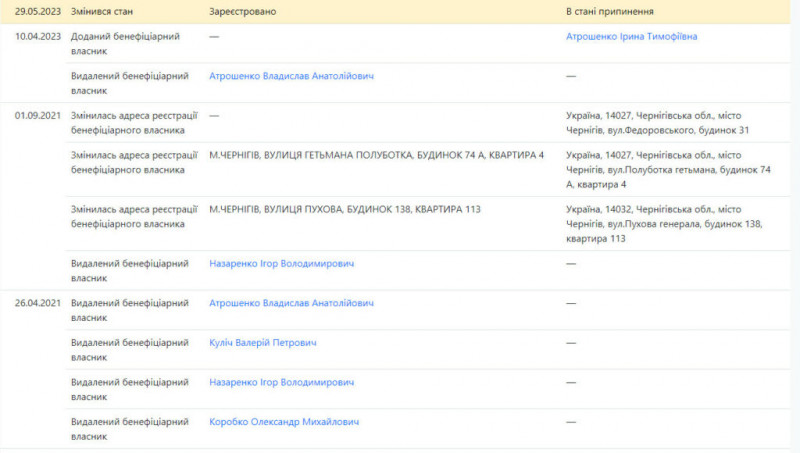
Task: Click new address 'вул.Пухова генерала, будинок 138'
Action: coord(664,224)
